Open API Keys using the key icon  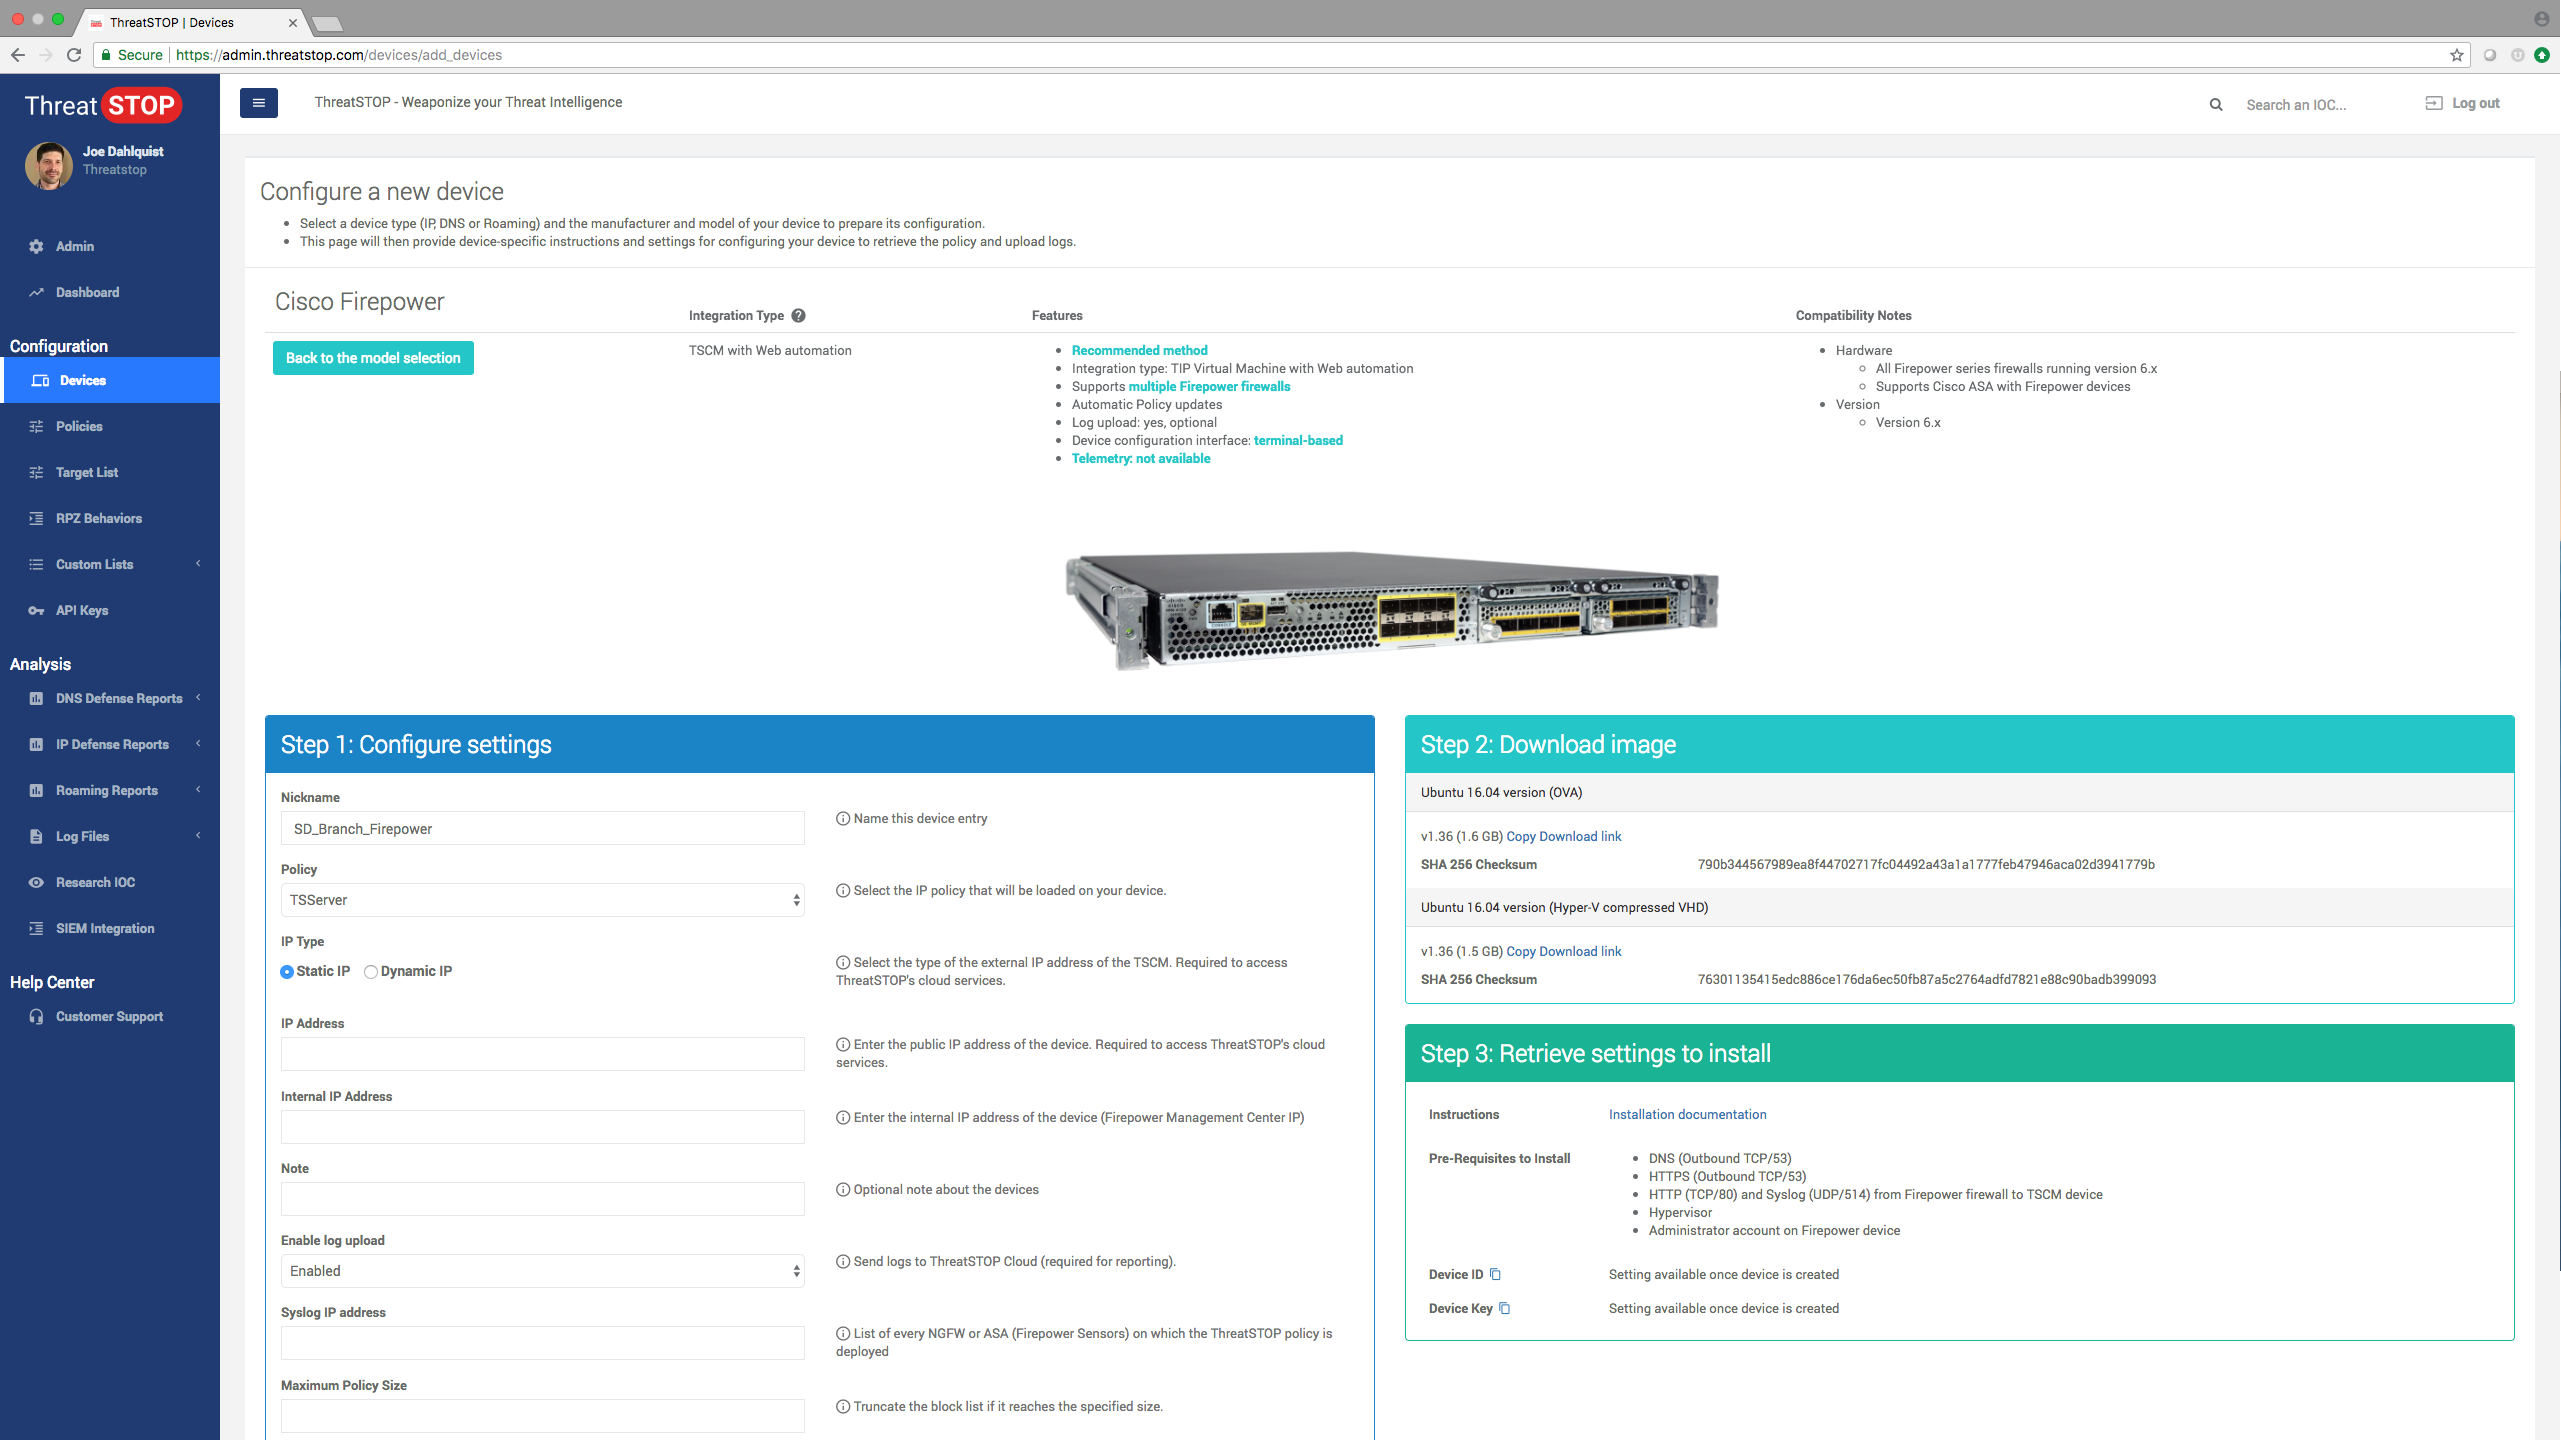point(36,610)
